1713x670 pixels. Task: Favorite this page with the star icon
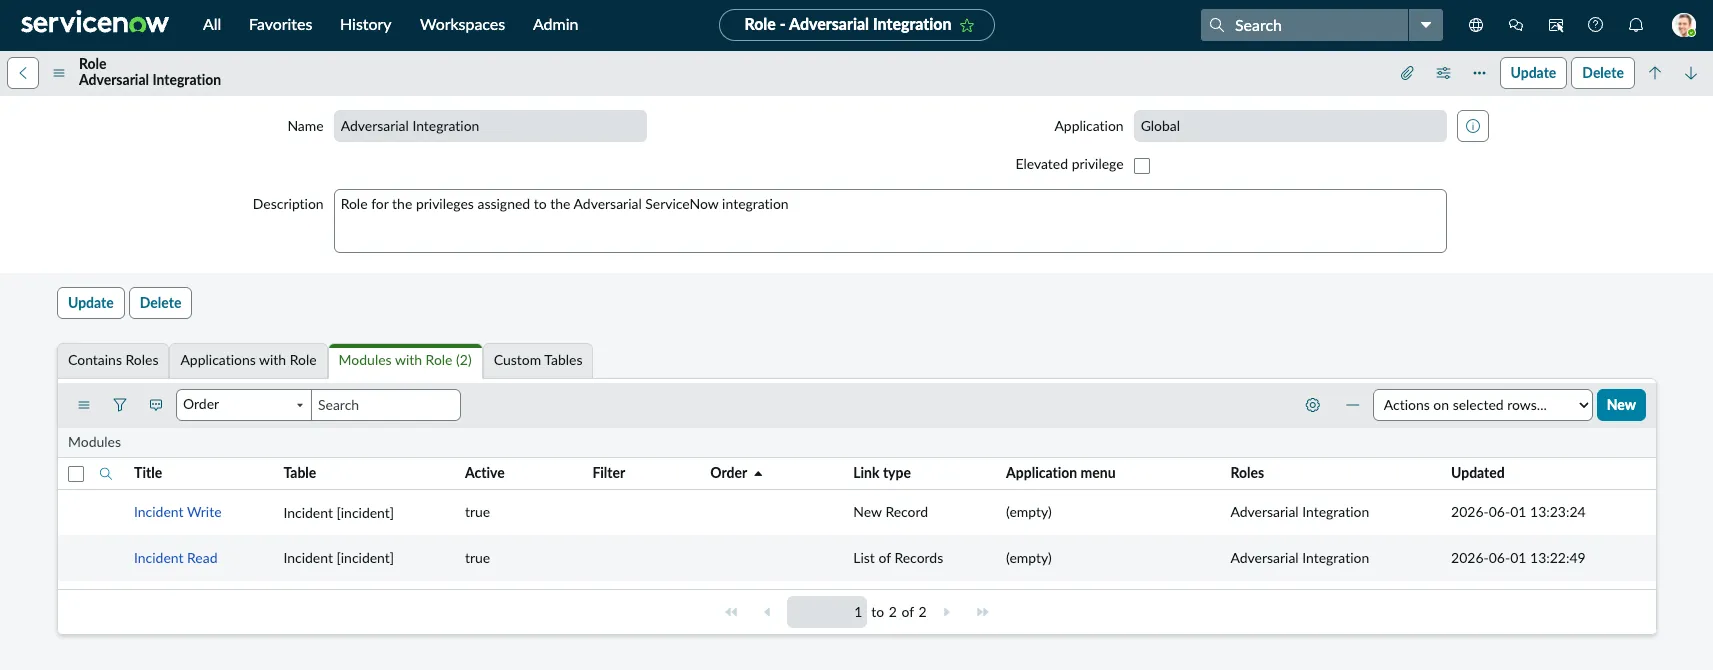tap(967, 26)
